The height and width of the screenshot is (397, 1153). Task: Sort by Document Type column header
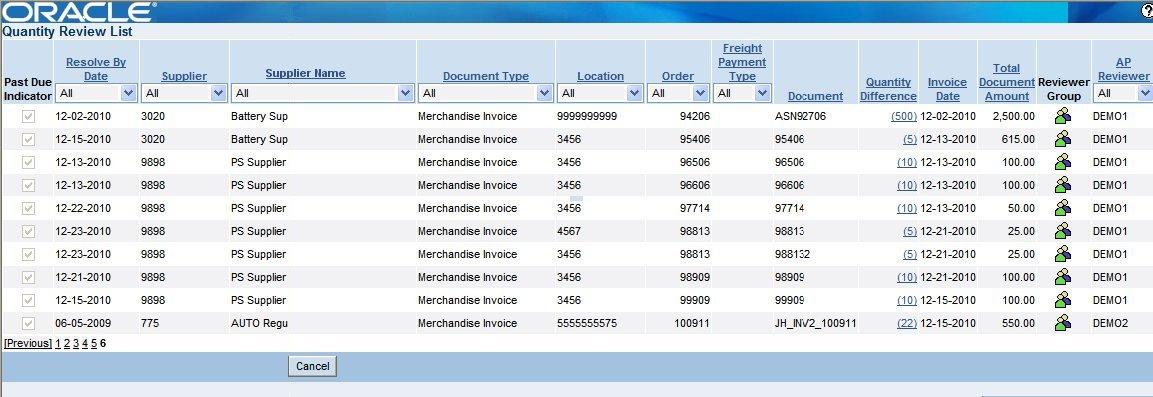pos(486,76)
